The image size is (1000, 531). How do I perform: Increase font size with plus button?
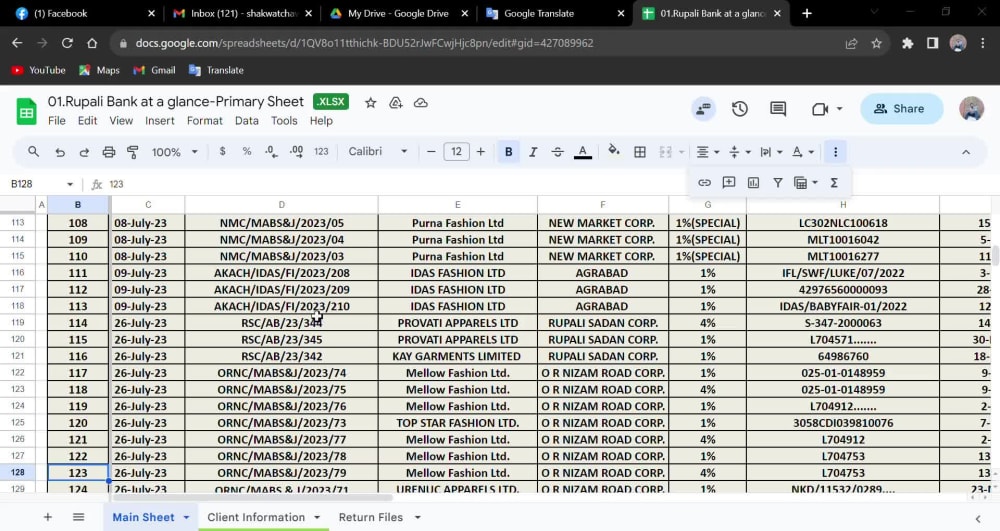tap(481, 152)
